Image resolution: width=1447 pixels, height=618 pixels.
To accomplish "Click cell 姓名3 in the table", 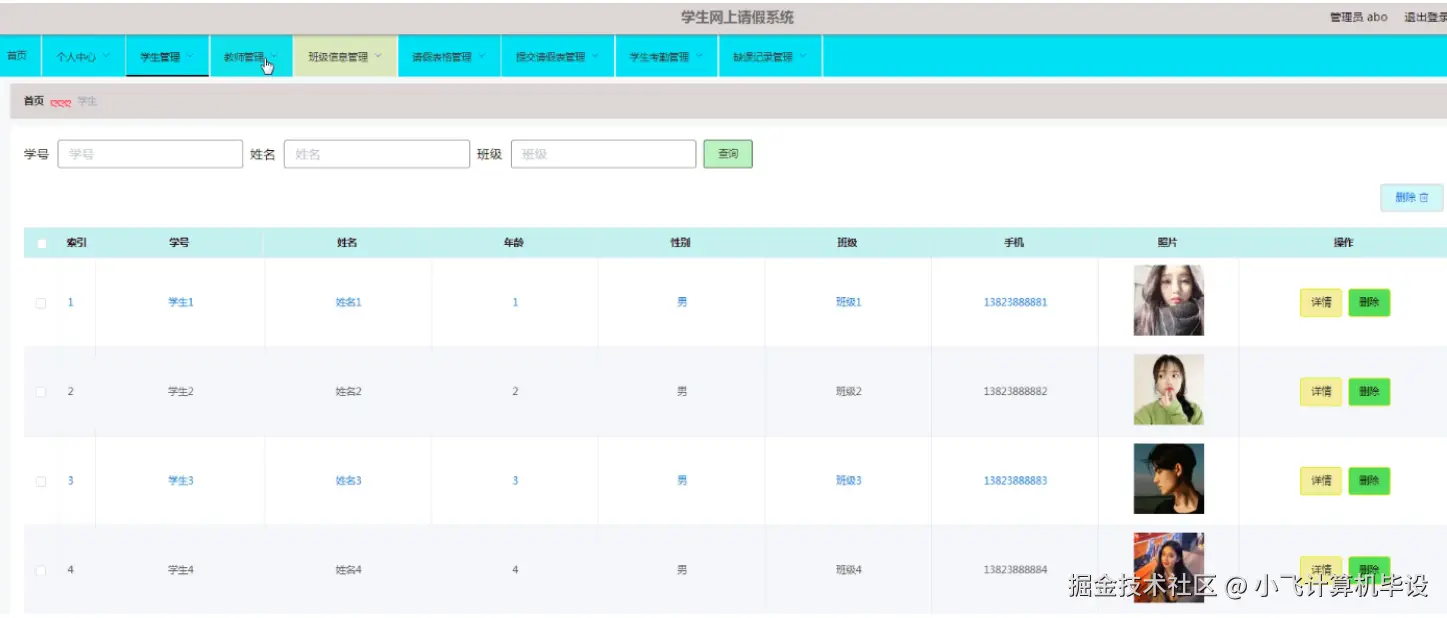I will [x=348, y=481].
